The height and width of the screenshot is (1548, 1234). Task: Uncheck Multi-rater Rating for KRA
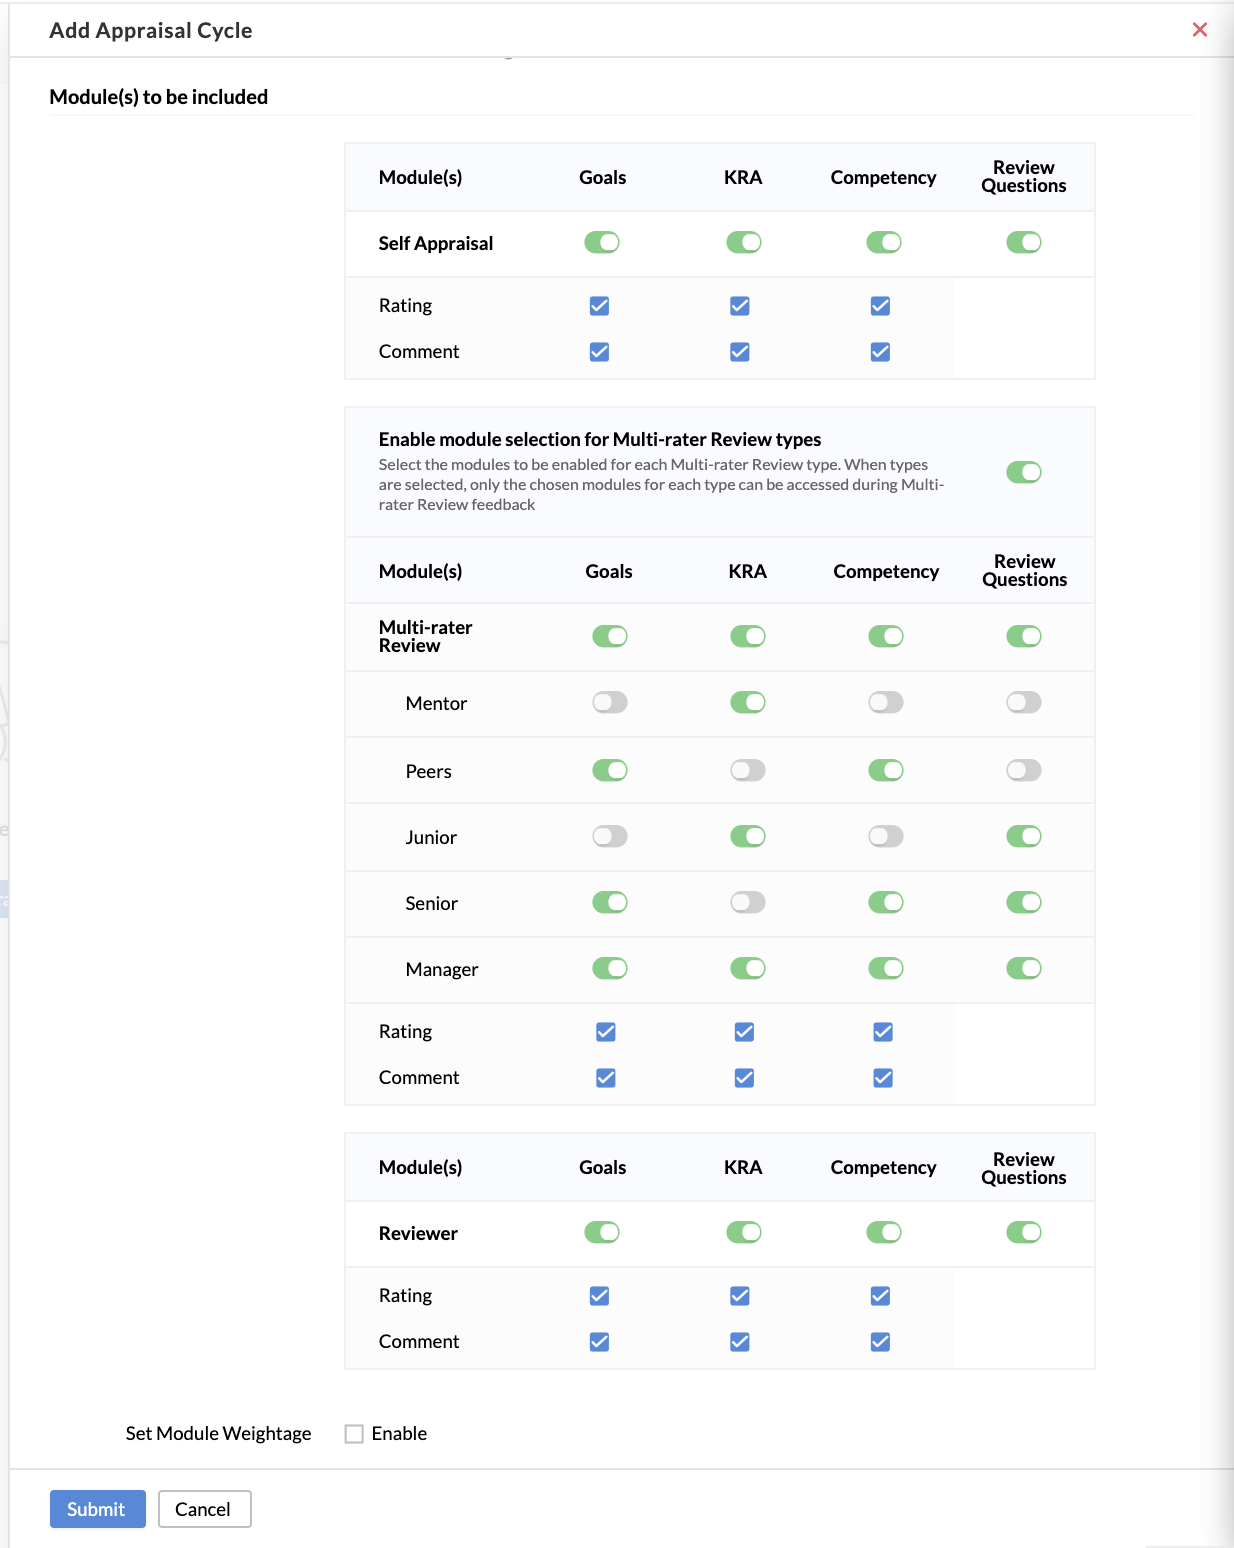coord(744,1032)
